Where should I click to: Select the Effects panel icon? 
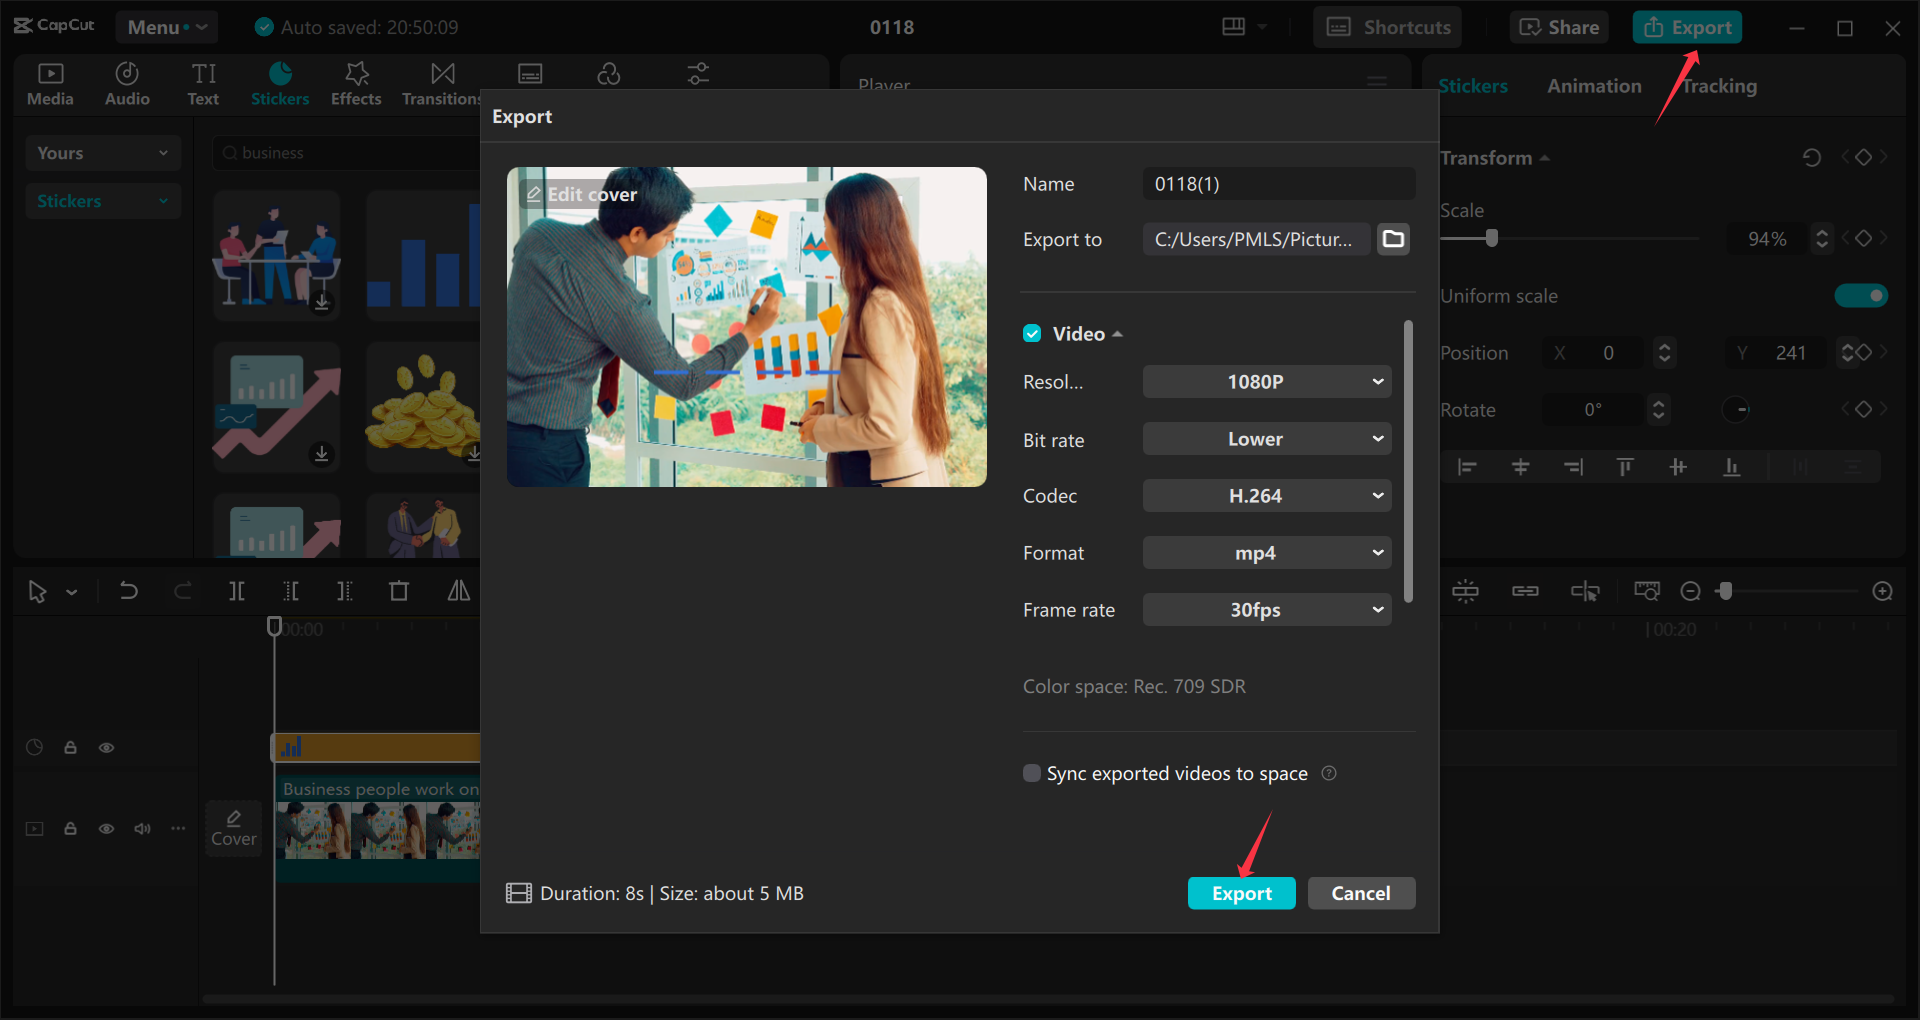(356, 82)
